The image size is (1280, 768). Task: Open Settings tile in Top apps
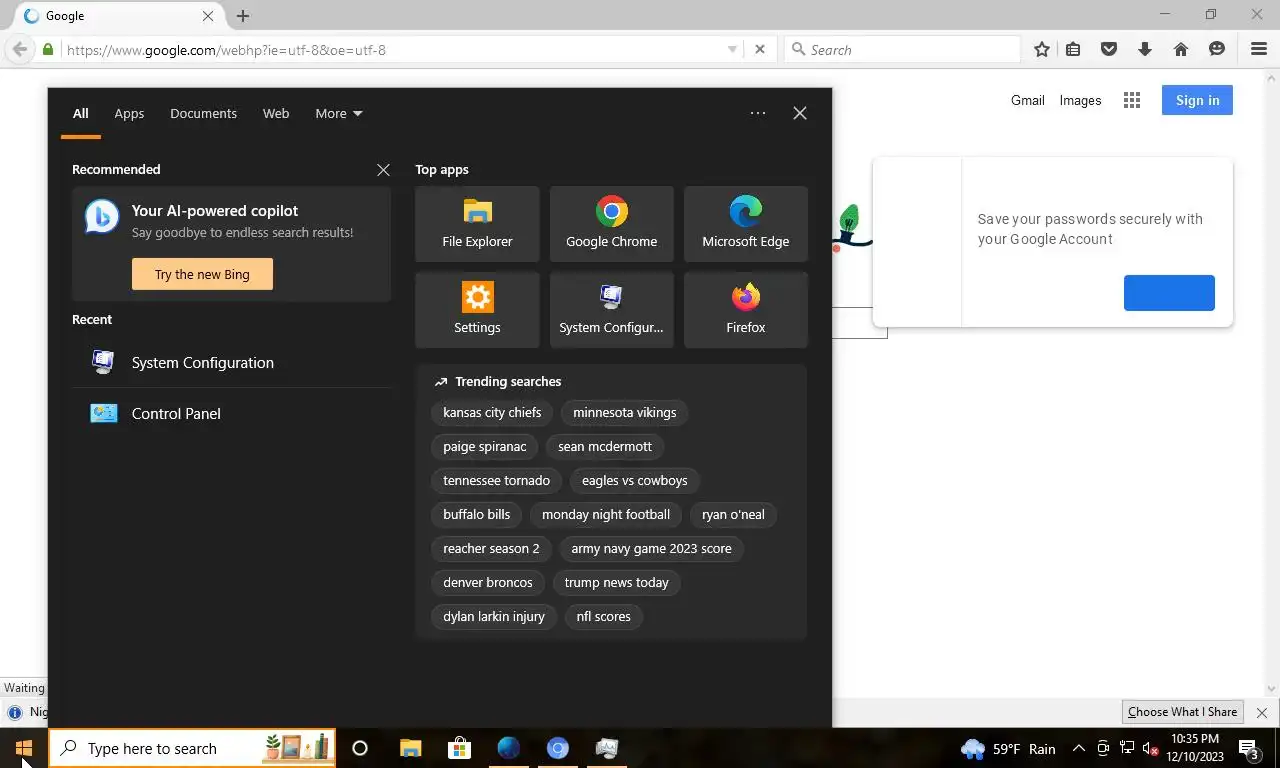[x=477, y=310]
